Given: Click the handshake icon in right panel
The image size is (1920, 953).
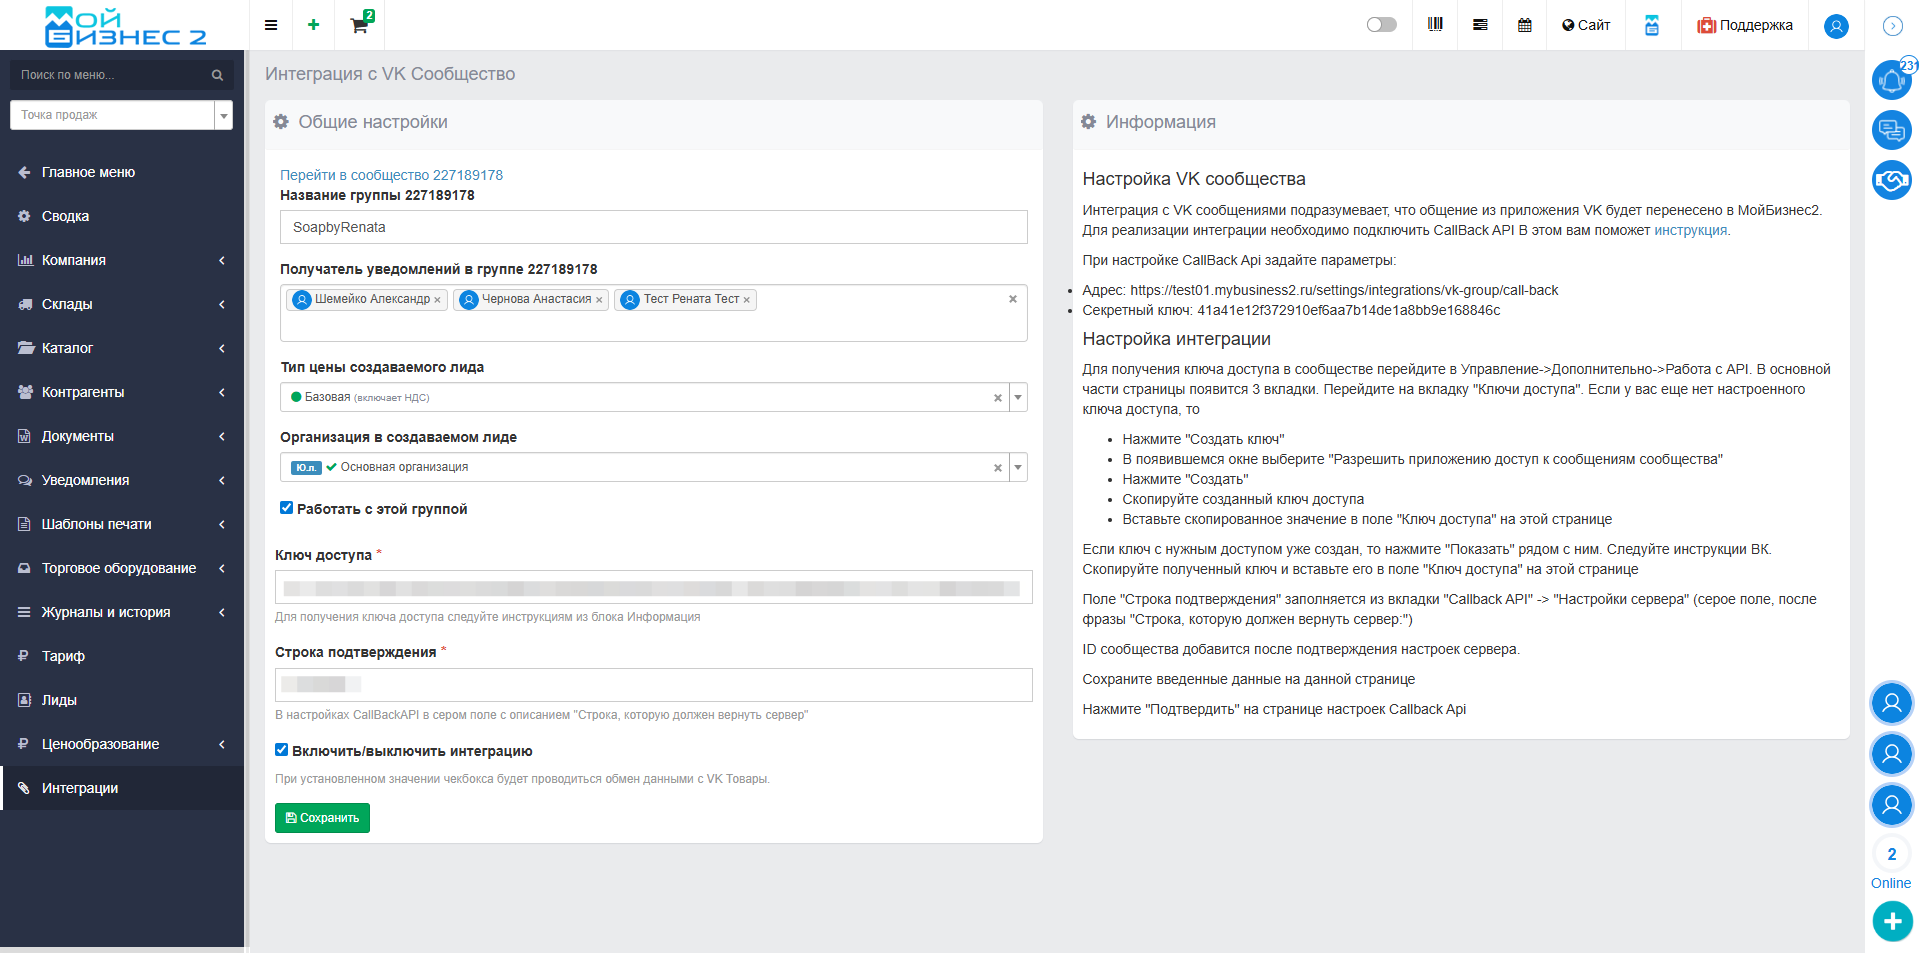Looking at the screenshot, I should [1891, 180].
